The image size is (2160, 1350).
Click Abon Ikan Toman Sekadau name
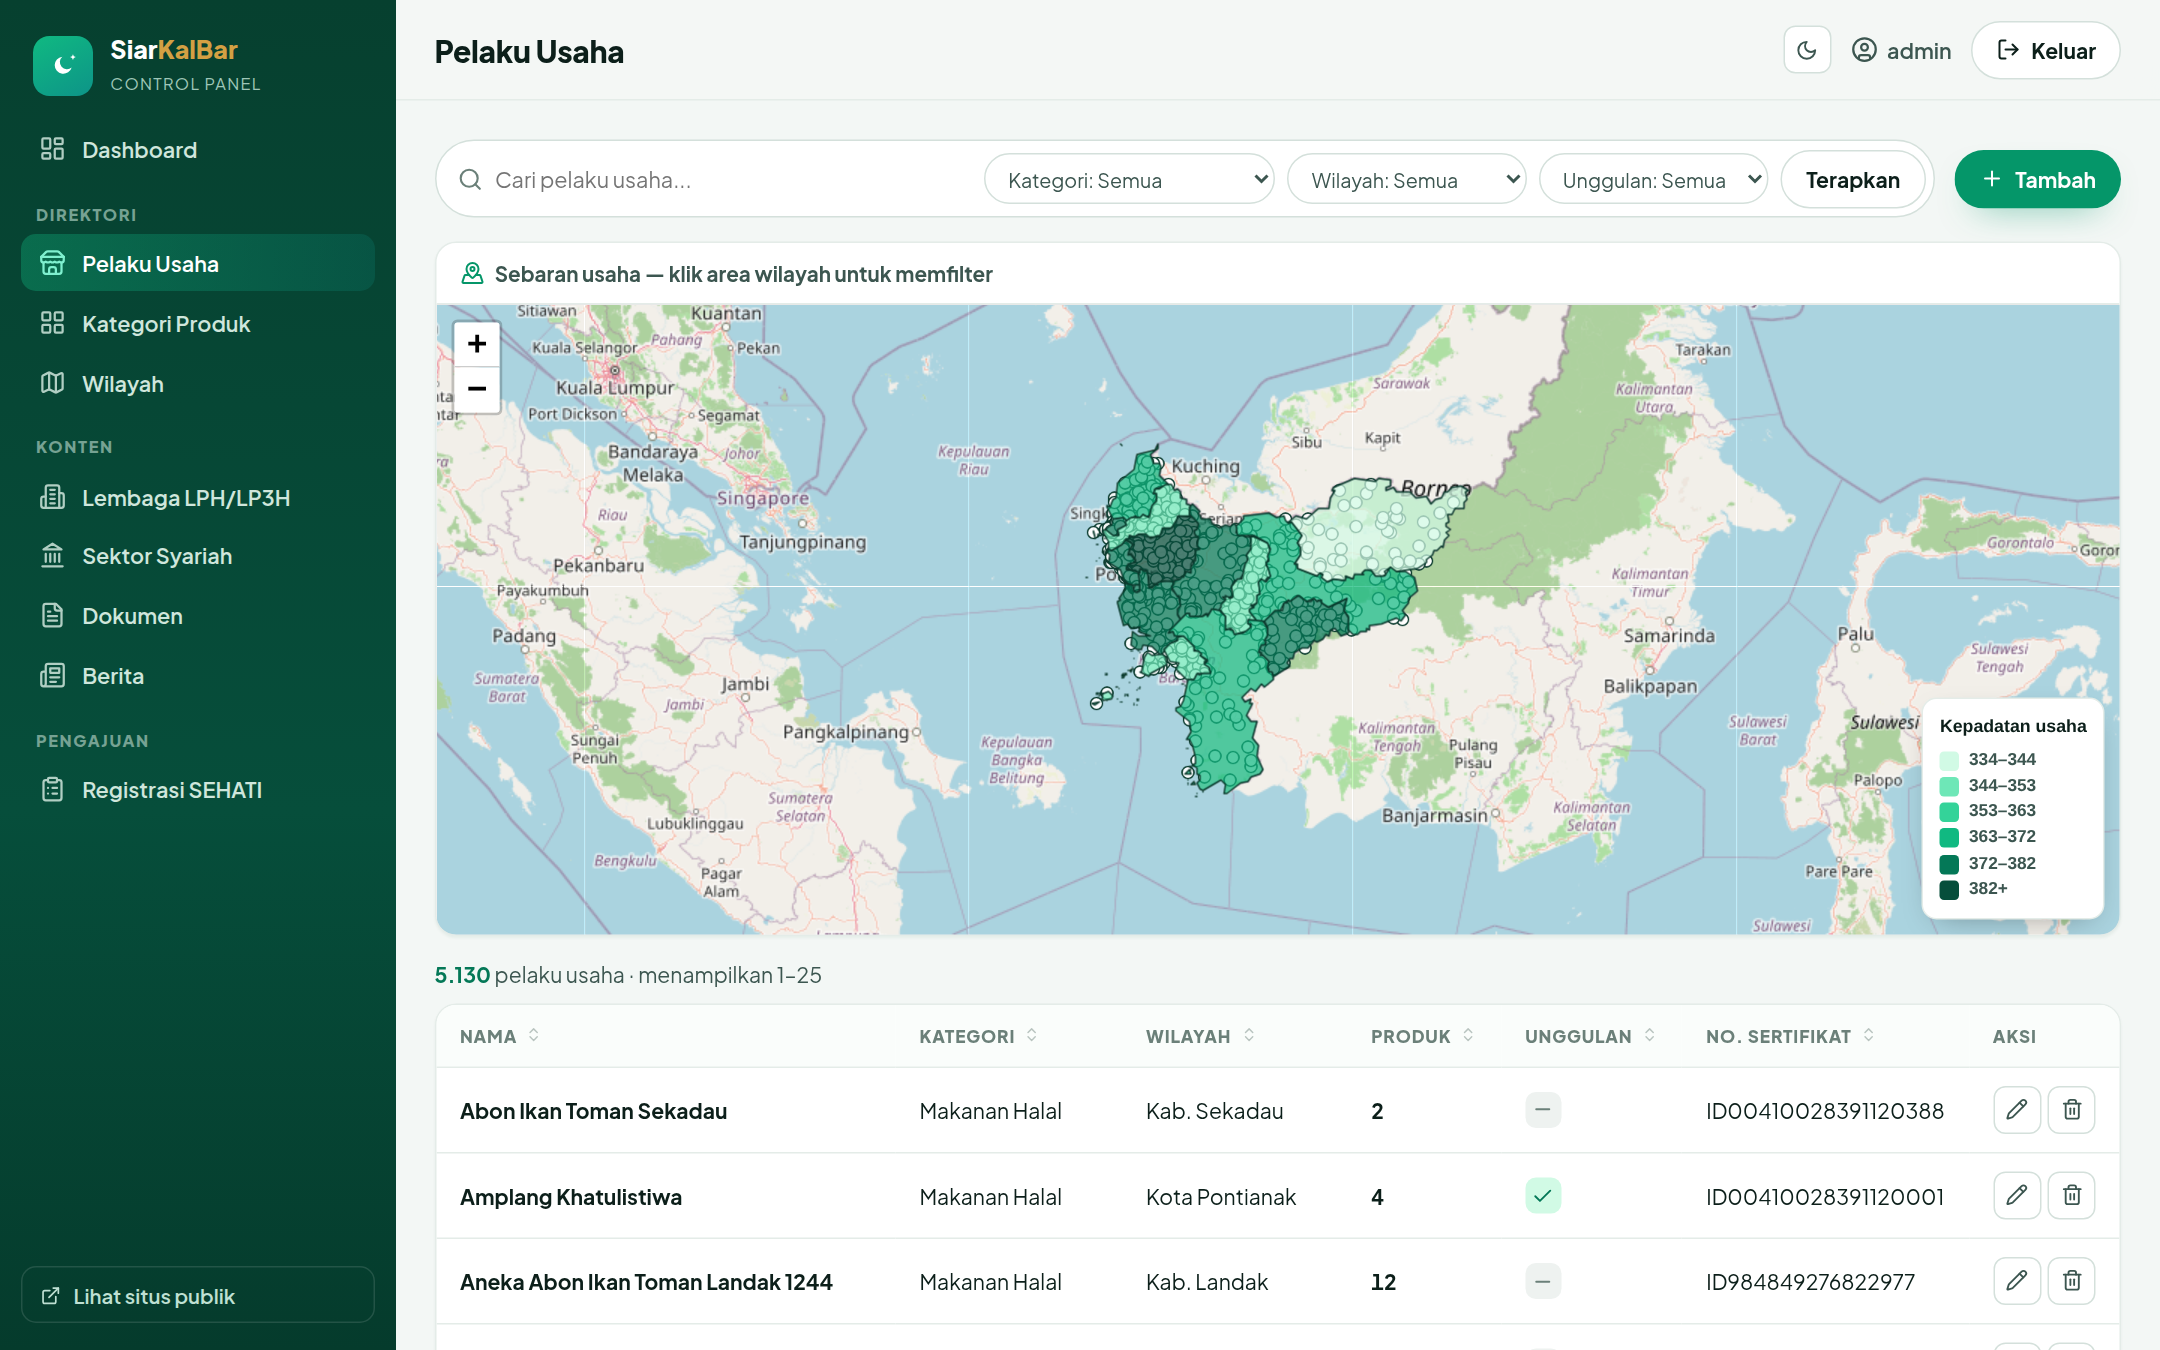point(593,1111)
